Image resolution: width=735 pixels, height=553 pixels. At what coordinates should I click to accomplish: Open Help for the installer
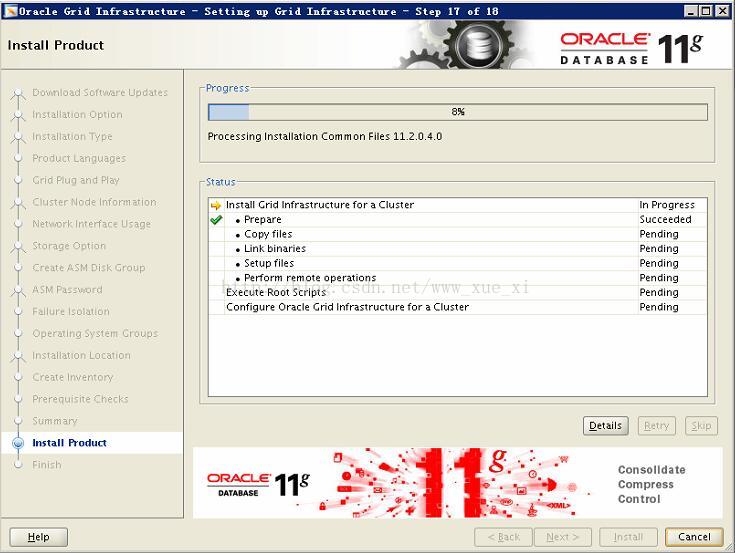[38, 537]
